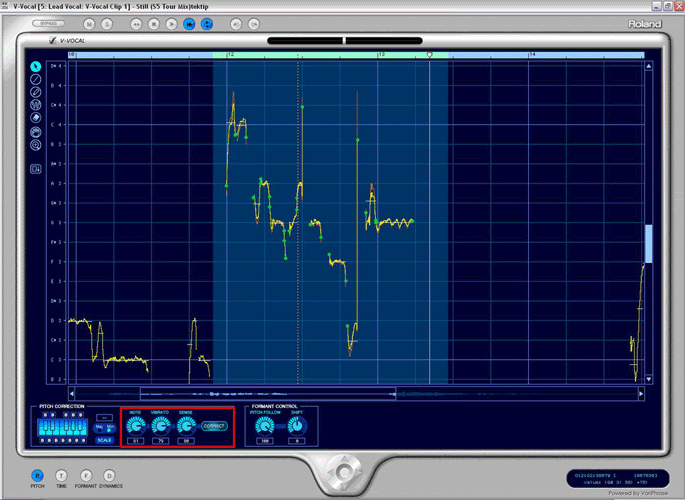Viewport: 685px width, 500px height.
Task: Click the C 4 pitch label
Action: click(58, 125)
